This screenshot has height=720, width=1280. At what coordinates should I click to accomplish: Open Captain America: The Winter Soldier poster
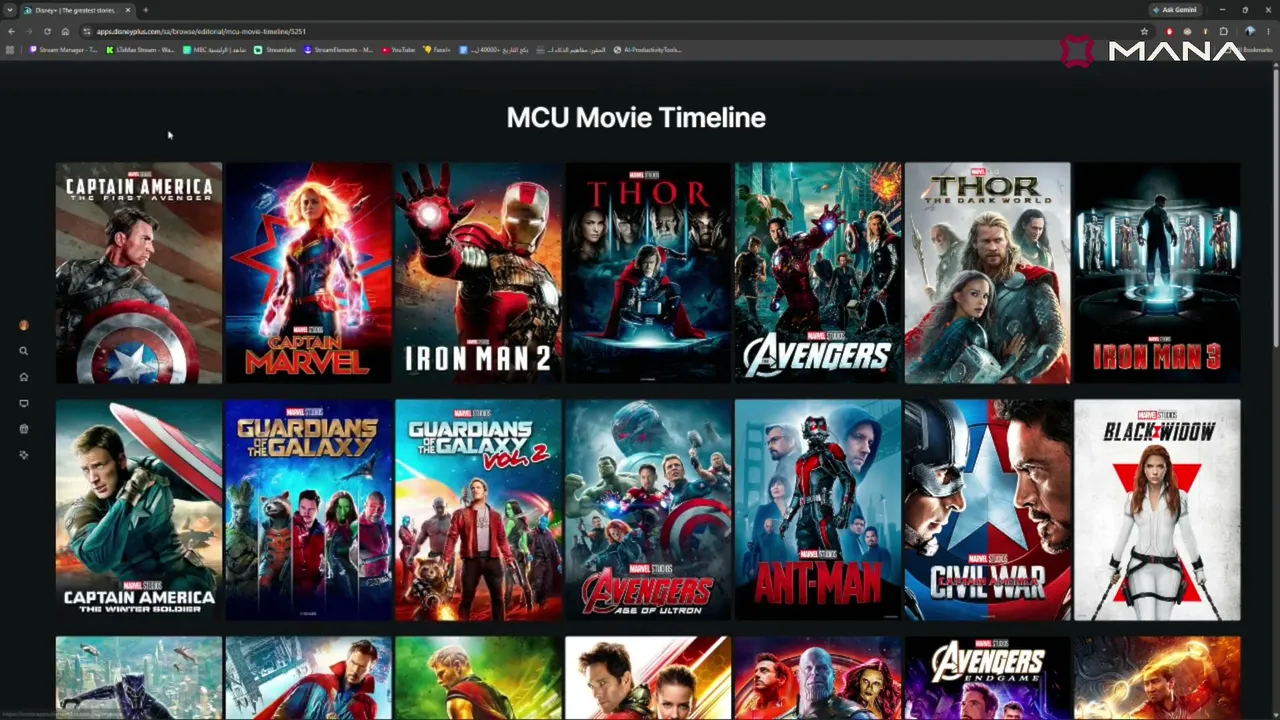(x=139, y=510)
